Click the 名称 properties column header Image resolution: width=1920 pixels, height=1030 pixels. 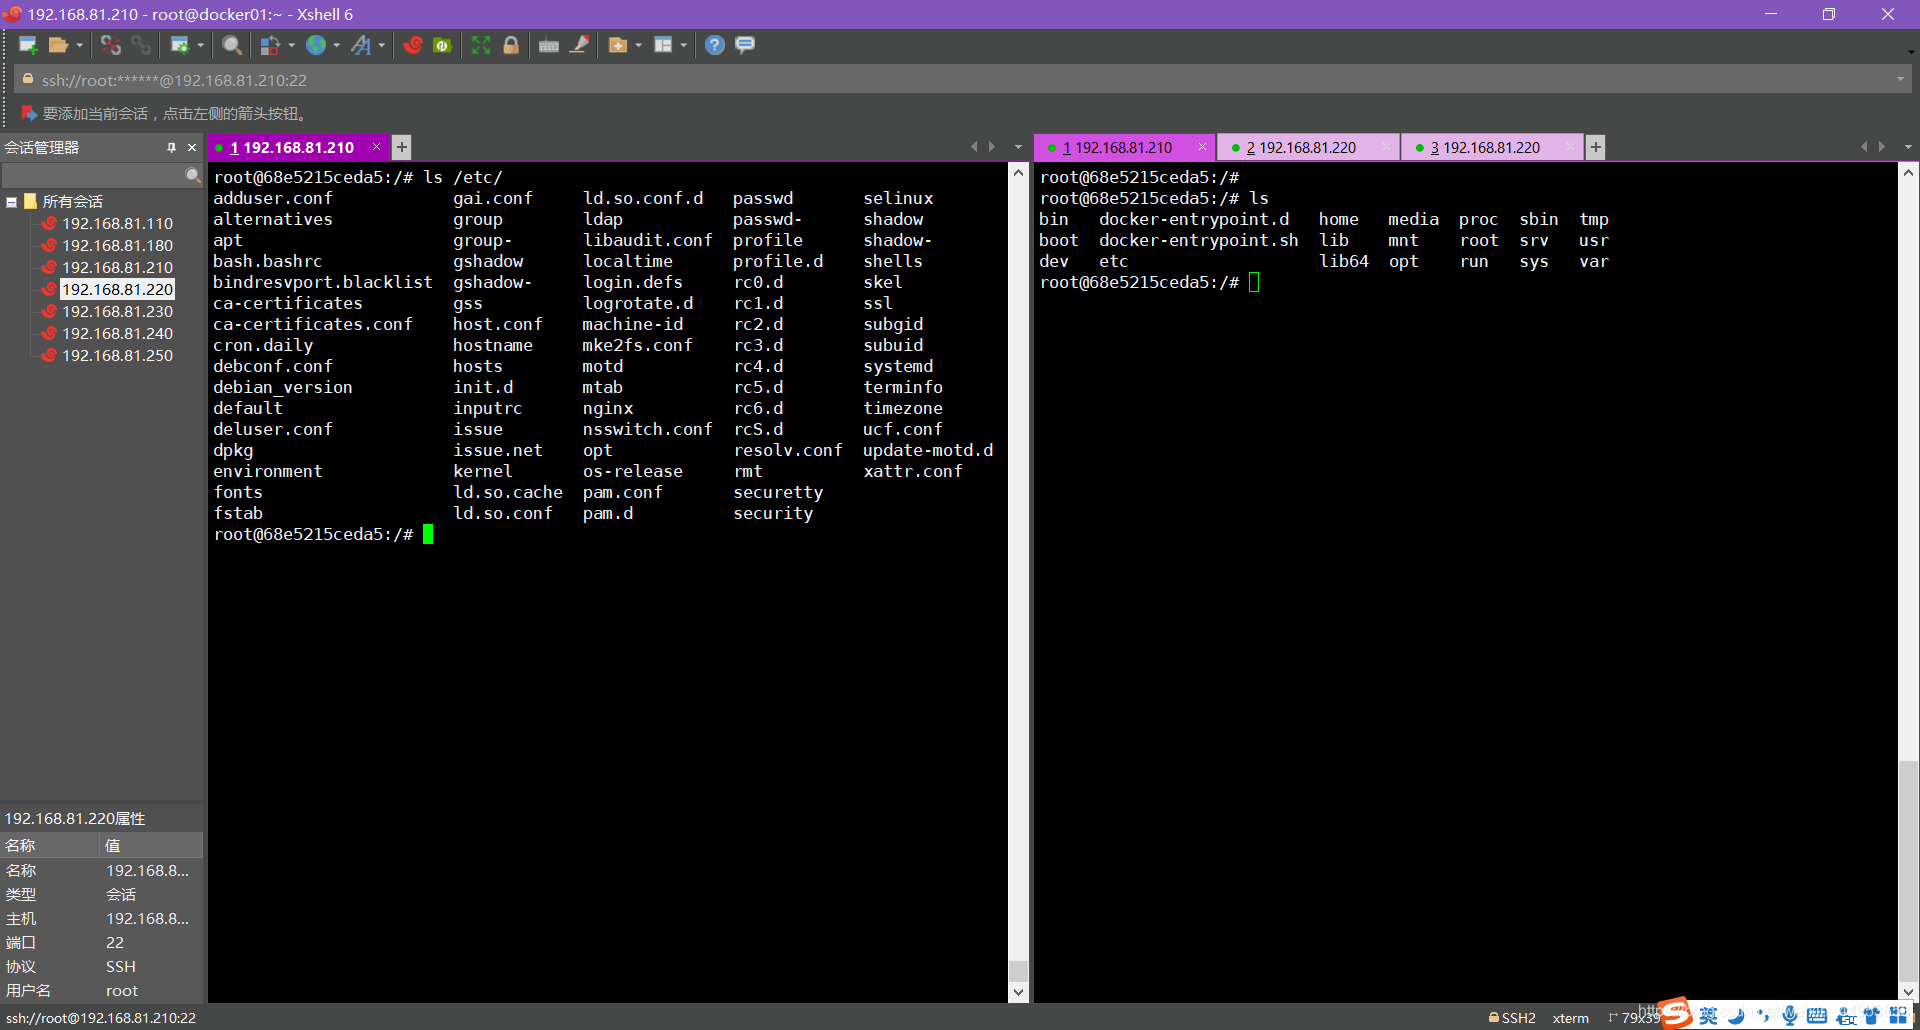click(x=50, y=846)
